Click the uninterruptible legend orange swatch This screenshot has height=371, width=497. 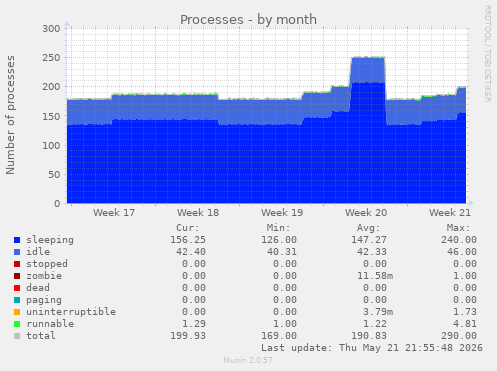pos(17,312)
